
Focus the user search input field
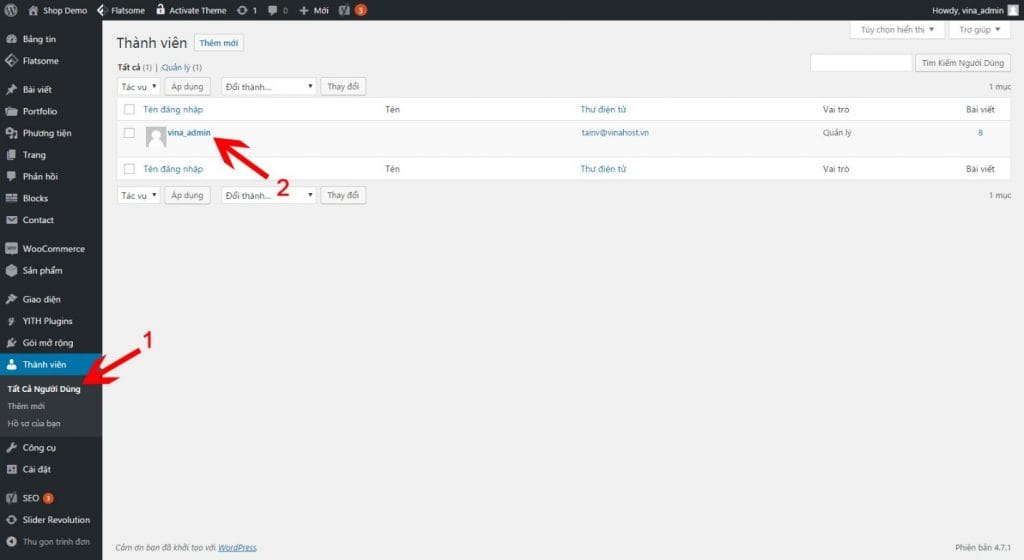click(861, 63)
